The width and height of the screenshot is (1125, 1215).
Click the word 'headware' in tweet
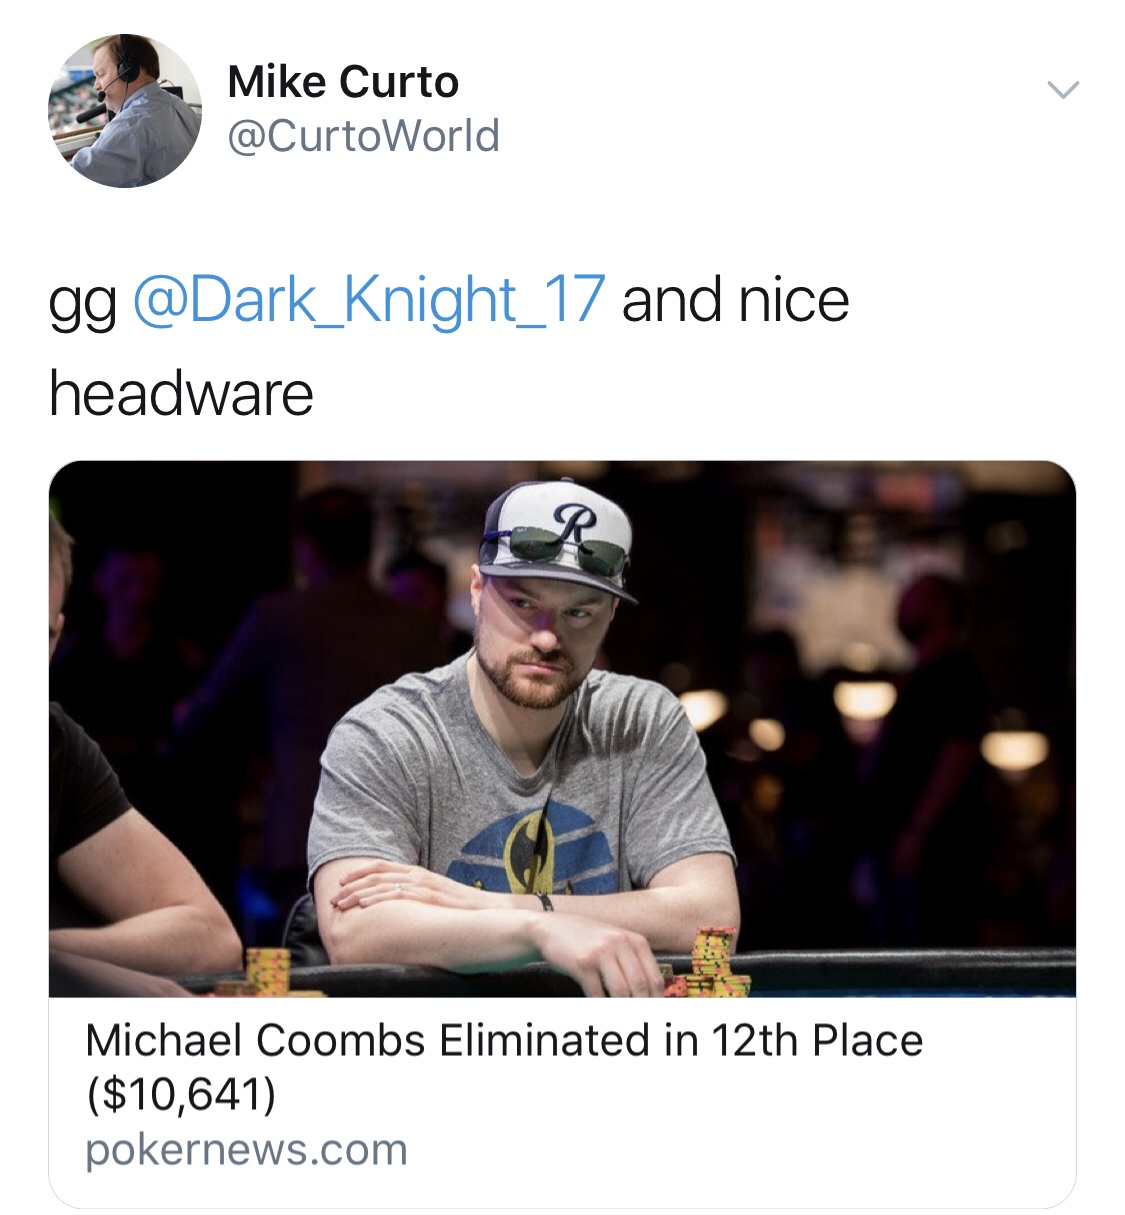pos(181,393)
